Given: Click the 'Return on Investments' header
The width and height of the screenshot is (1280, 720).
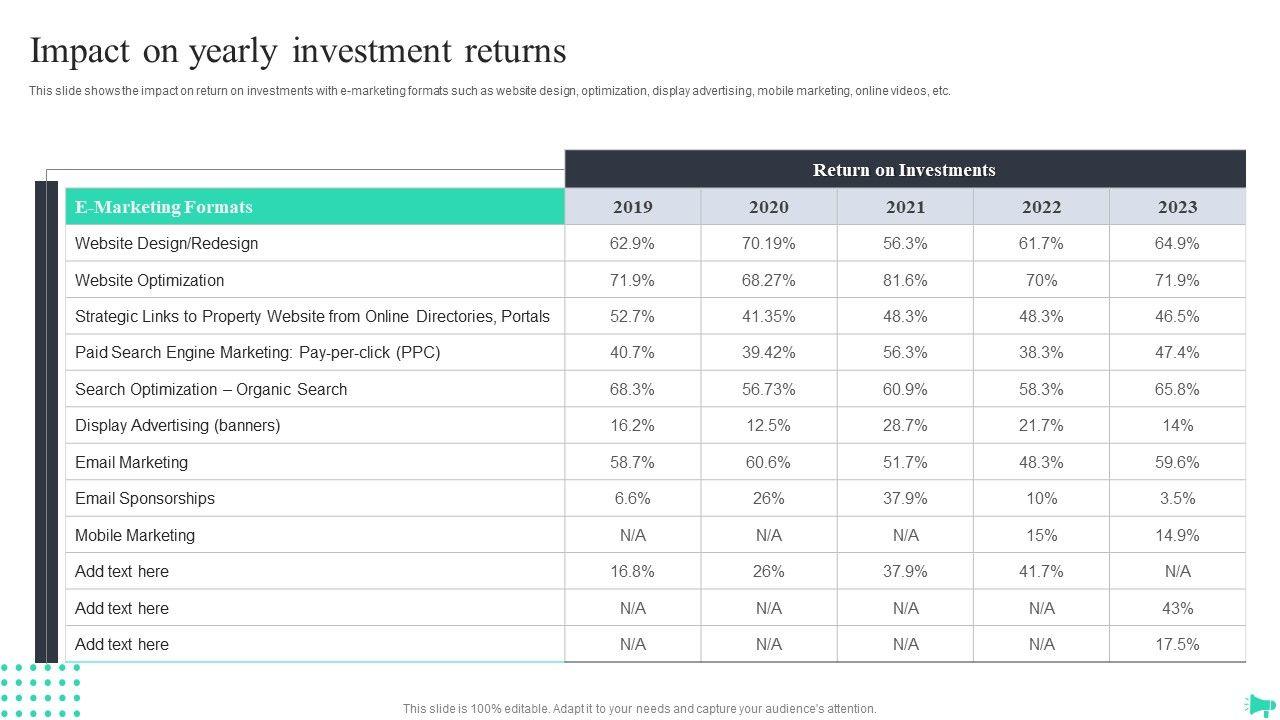Looking at the screenshot, I should 904,170.
